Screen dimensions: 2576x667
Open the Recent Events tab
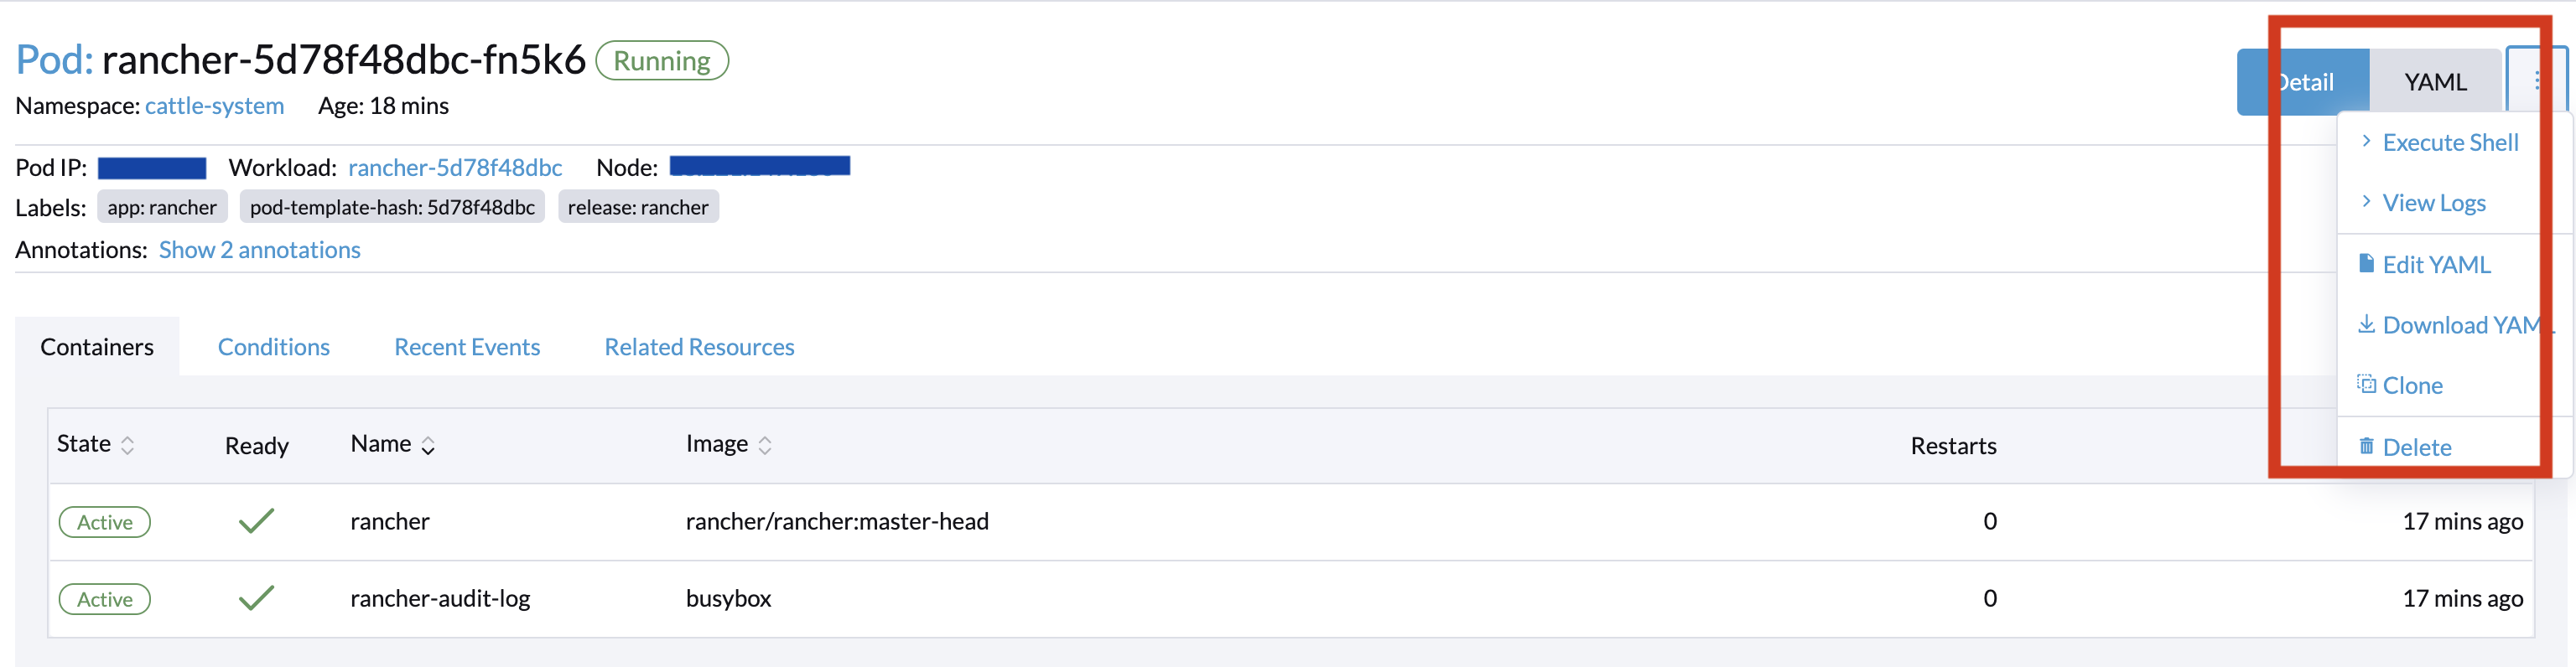(x=467, y=346)
